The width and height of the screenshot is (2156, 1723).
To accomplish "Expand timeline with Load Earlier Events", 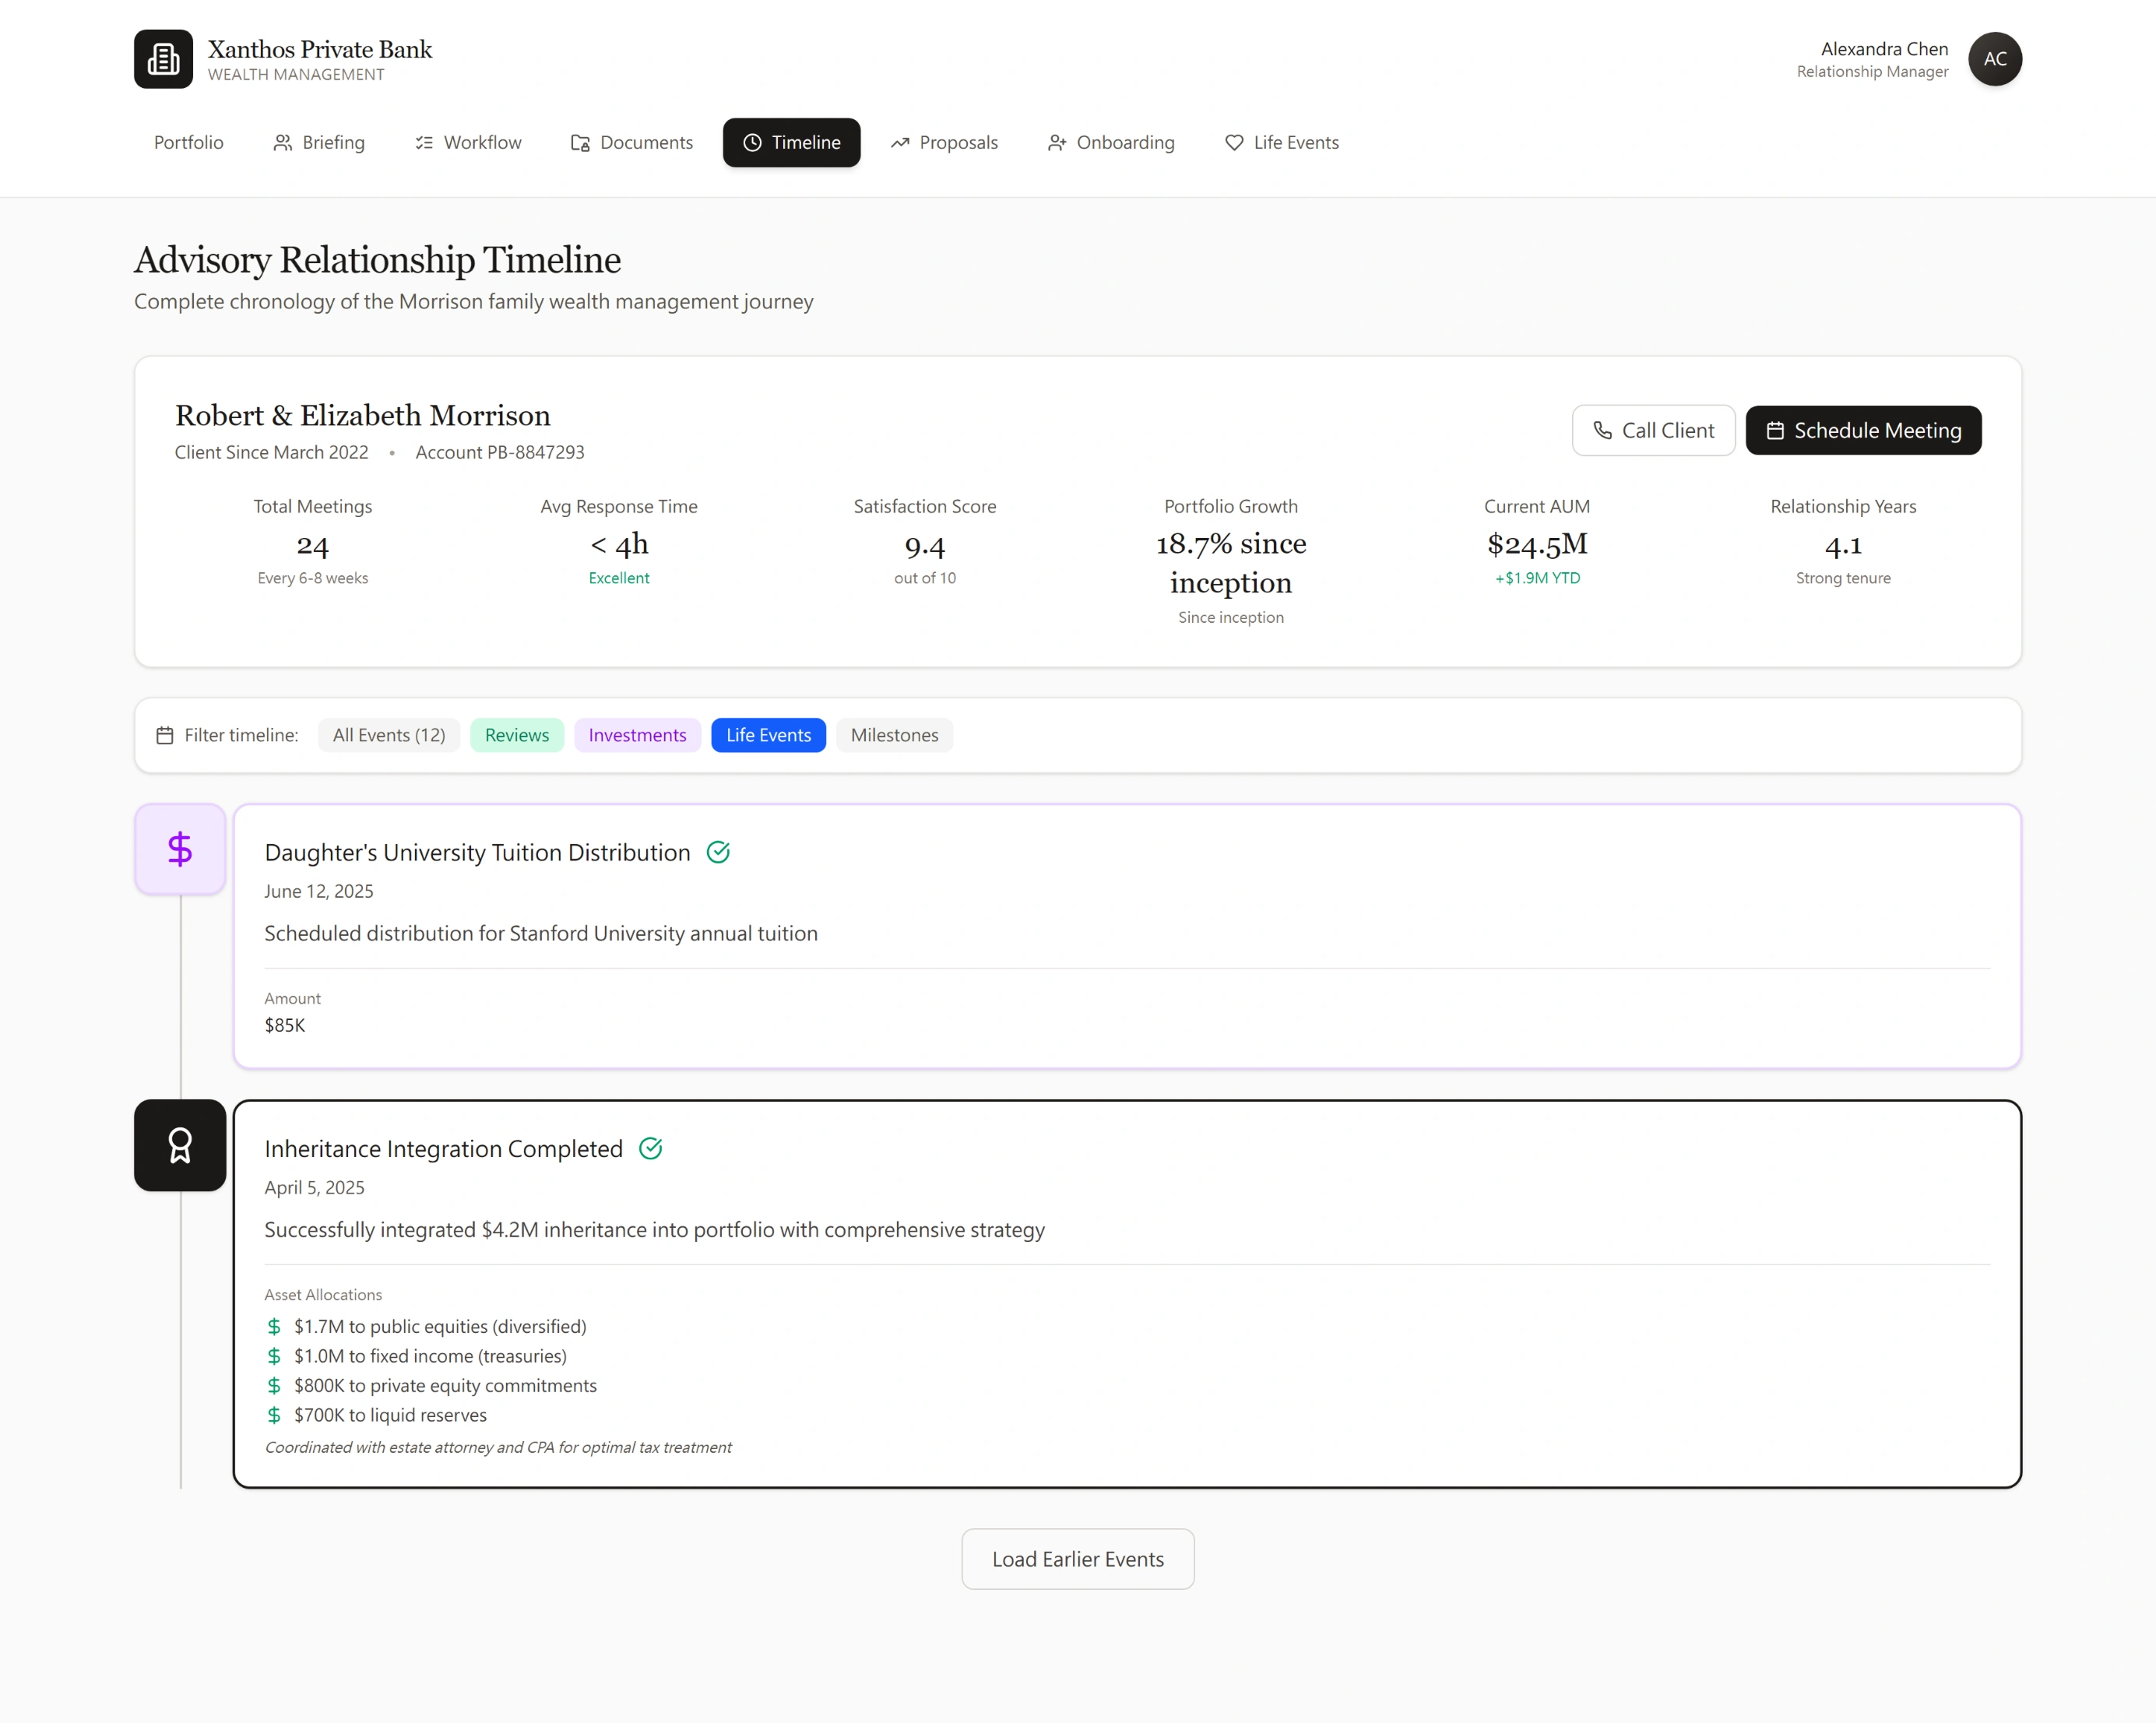I will coord(1077,1559).
